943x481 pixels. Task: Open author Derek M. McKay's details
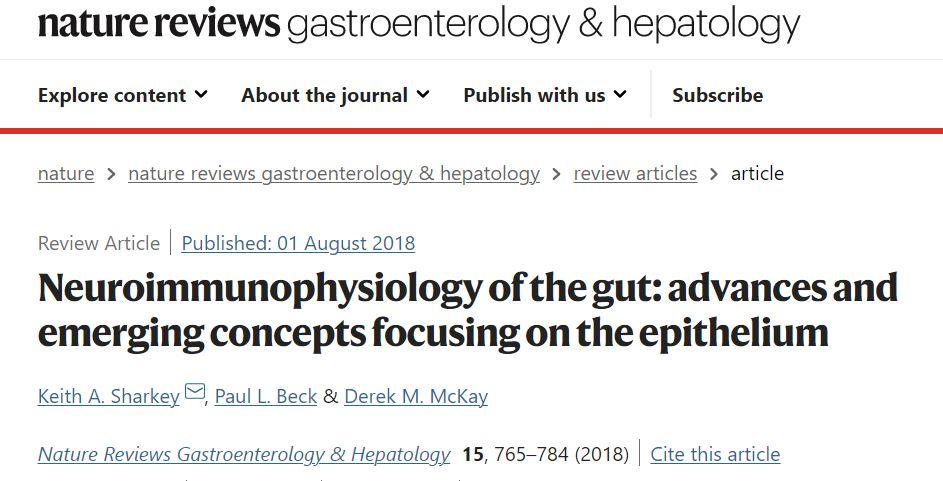tap(416, 396)
